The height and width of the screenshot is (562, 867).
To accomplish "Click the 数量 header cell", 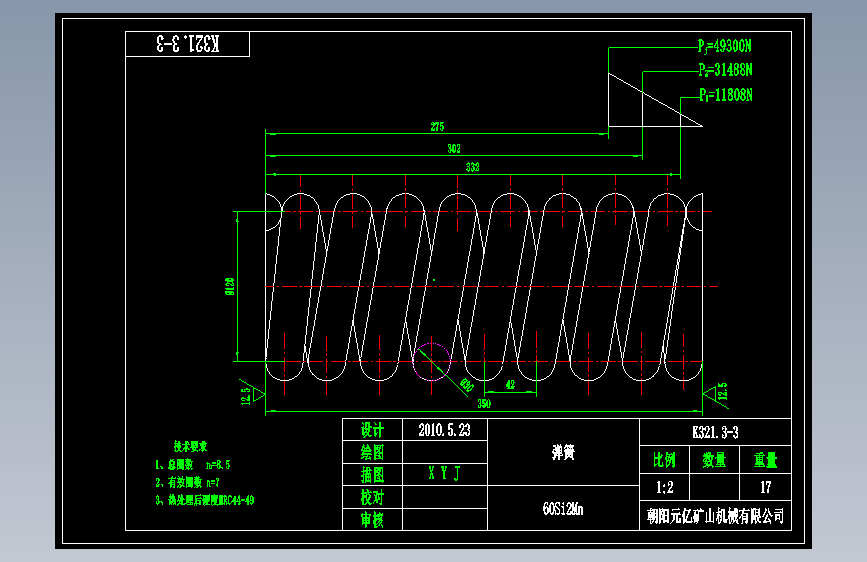I will pos(714,460).
